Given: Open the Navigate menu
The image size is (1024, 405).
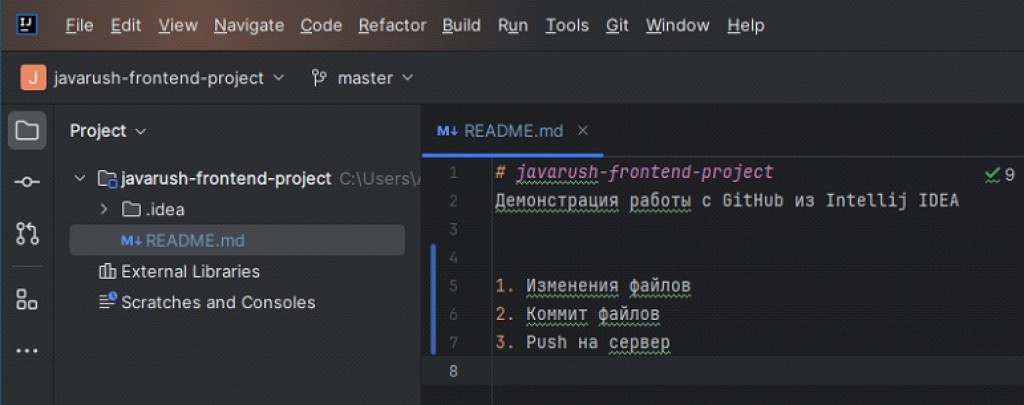Looking at the screenshot, I should (x=249, y=25).
